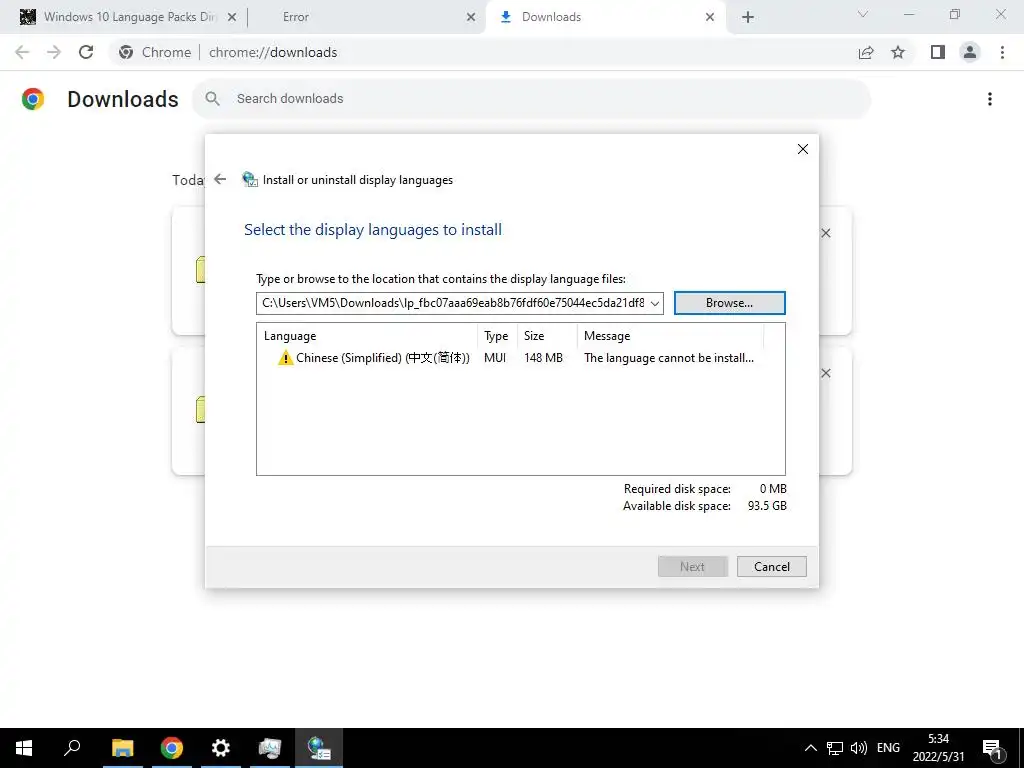Open the Chrome three-dot menu in the toolbar
Screen dimensions: 1024x768
[x=1002, y=52]
